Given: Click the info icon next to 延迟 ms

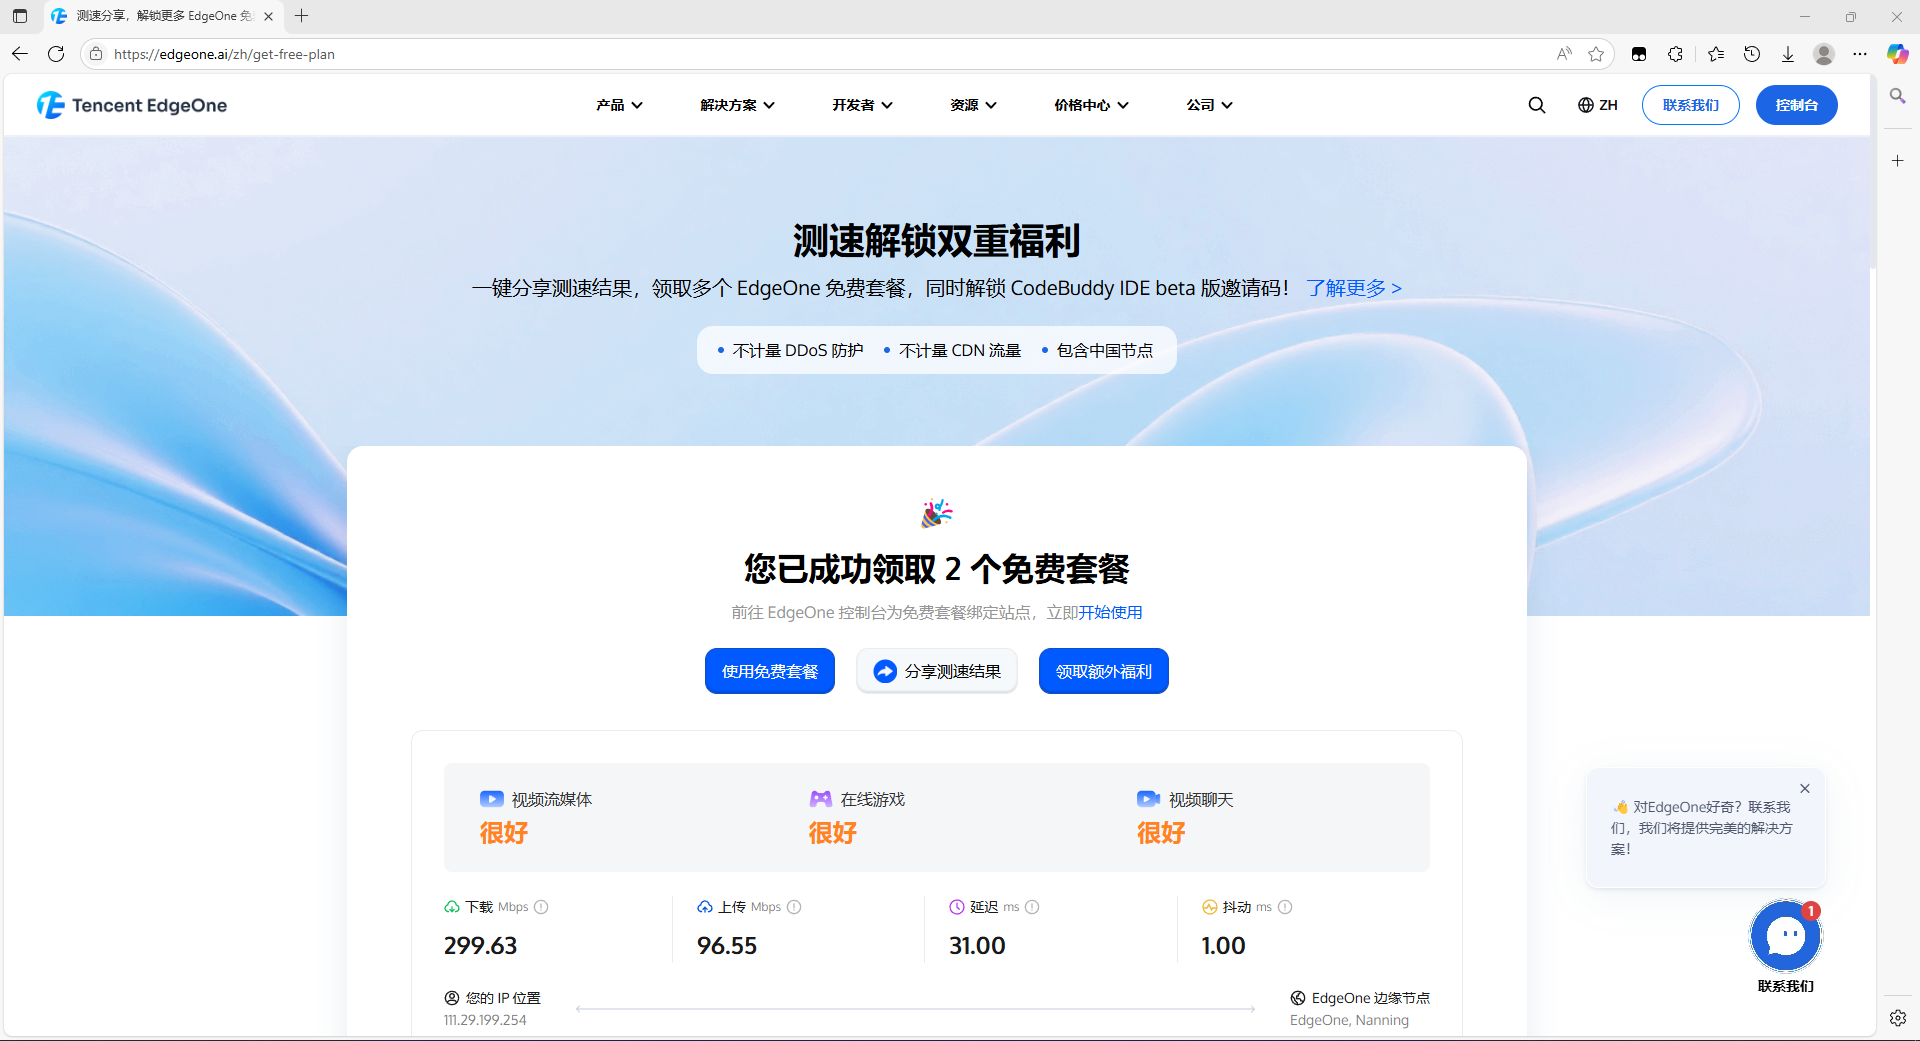Looking at the screenshot, I should tap(1032, 907).
